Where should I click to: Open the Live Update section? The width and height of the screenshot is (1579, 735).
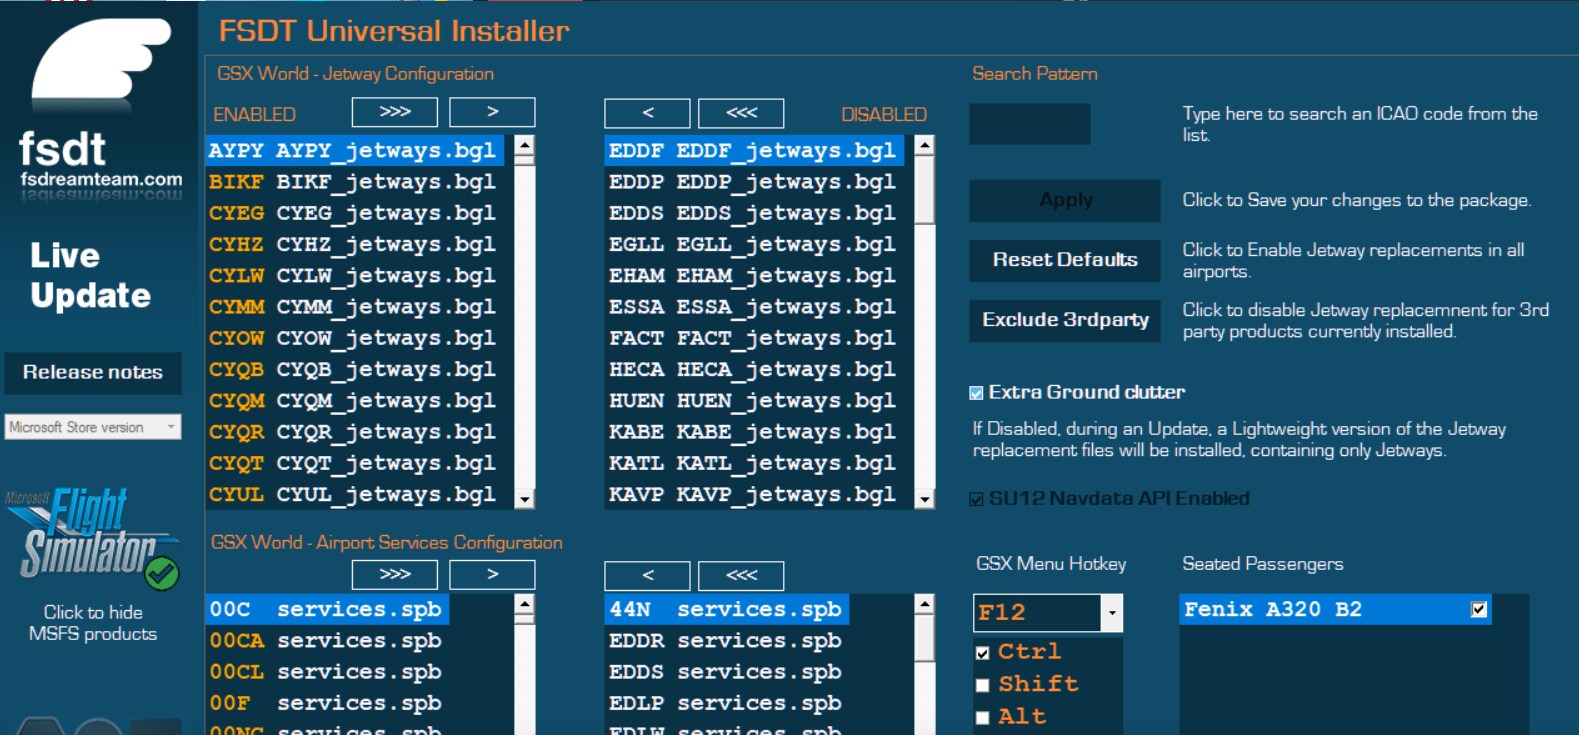coord(90,275)
